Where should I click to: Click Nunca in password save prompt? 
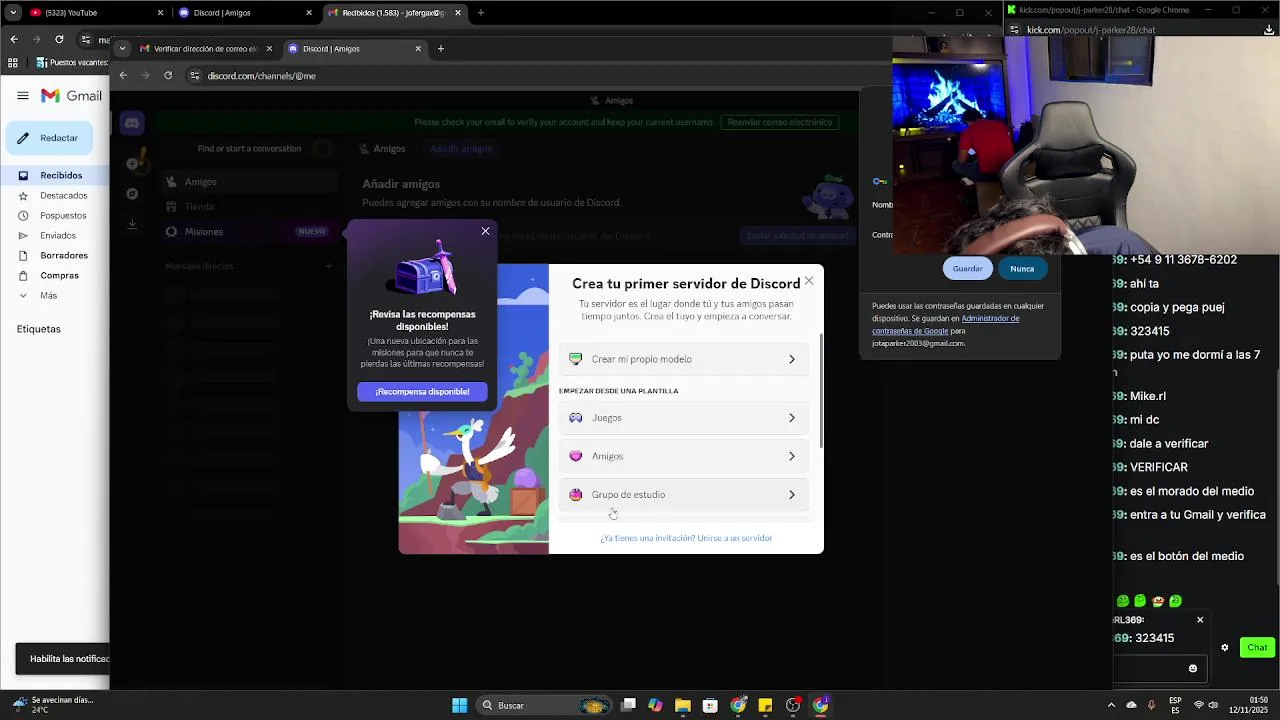[1022, 269]
